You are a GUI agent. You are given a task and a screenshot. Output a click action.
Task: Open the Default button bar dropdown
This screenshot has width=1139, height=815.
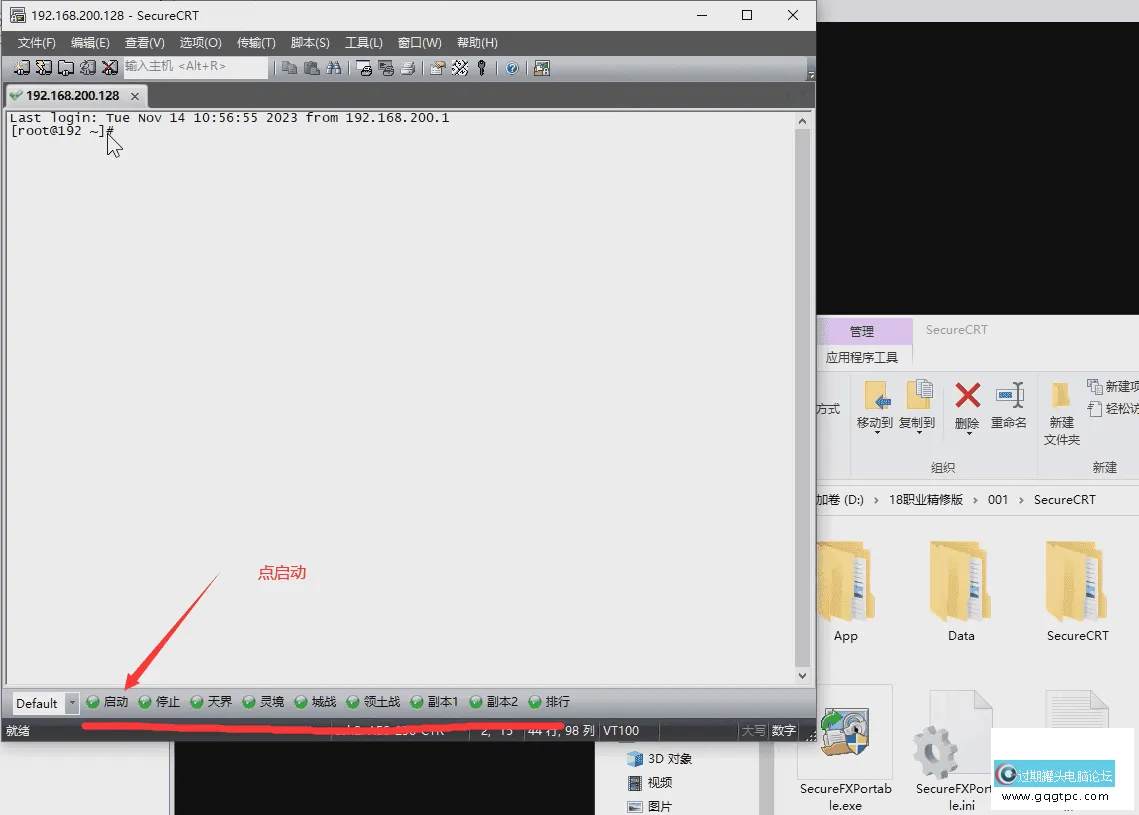pos(71,702)
